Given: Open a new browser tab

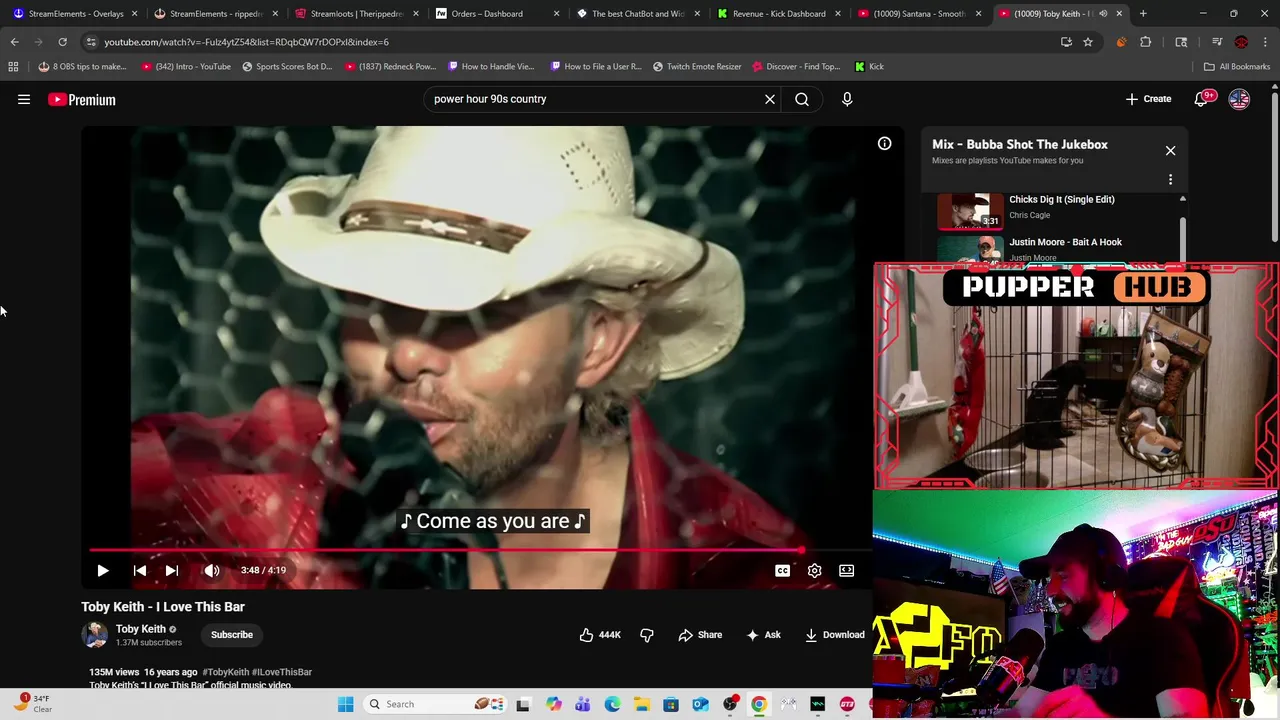Looking at the screenshot, I should (1143, 14).
